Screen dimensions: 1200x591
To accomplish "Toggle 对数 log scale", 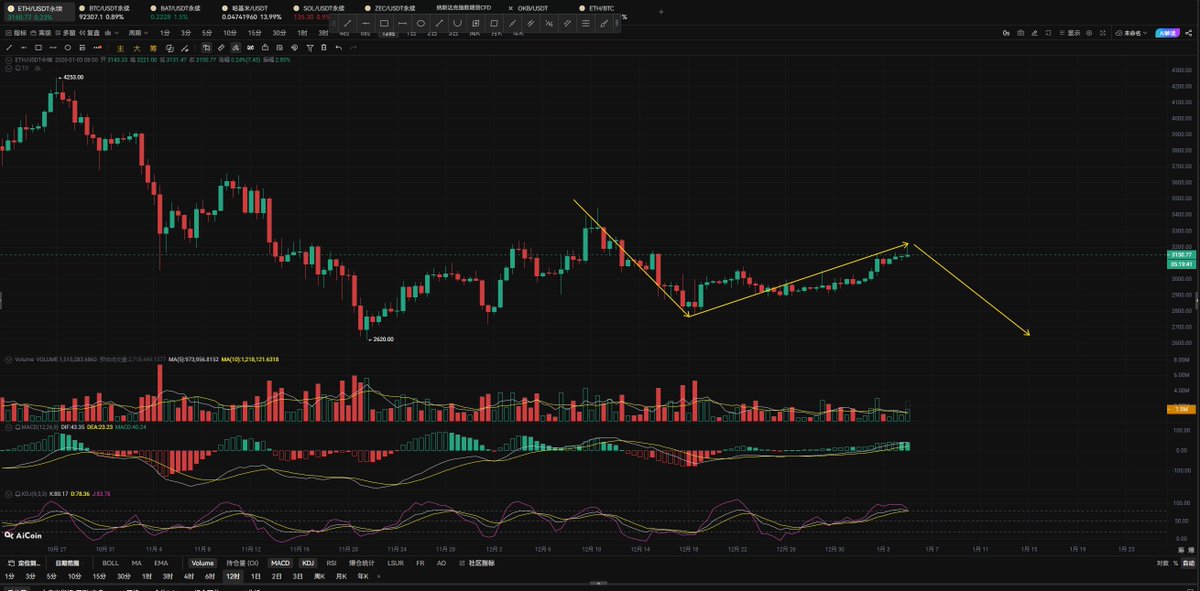I will click(1162, 563).
